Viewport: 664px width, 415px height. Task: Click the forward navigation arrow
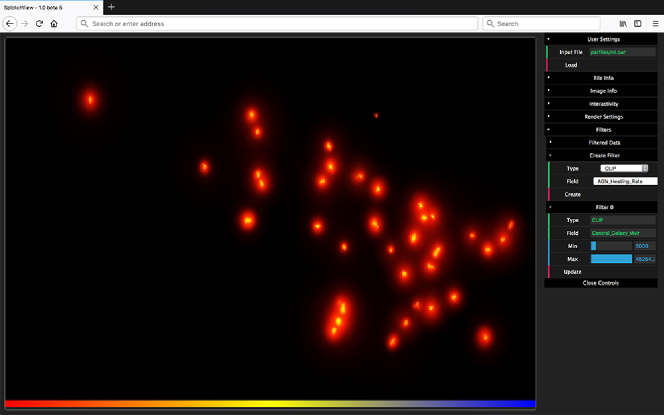coord(25,23)
